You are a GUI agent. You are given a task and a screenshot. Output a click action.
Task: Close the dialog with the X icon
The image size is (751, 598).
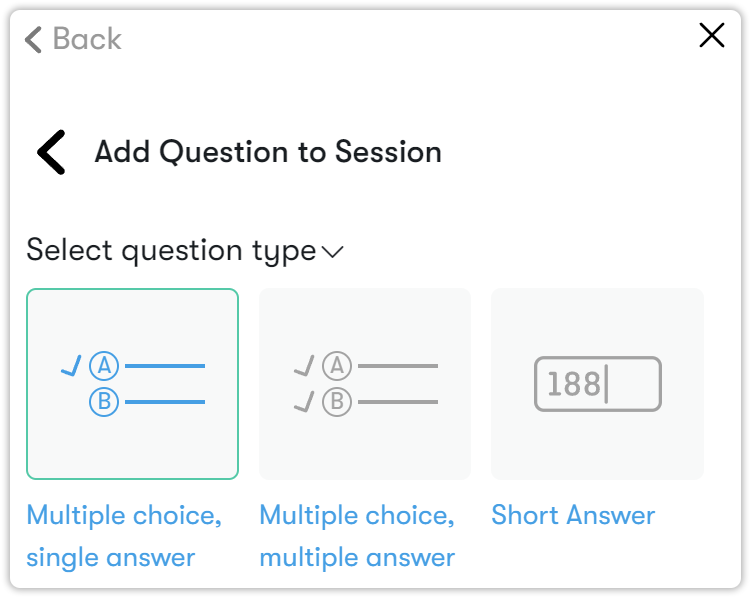[x=711, y=36]
